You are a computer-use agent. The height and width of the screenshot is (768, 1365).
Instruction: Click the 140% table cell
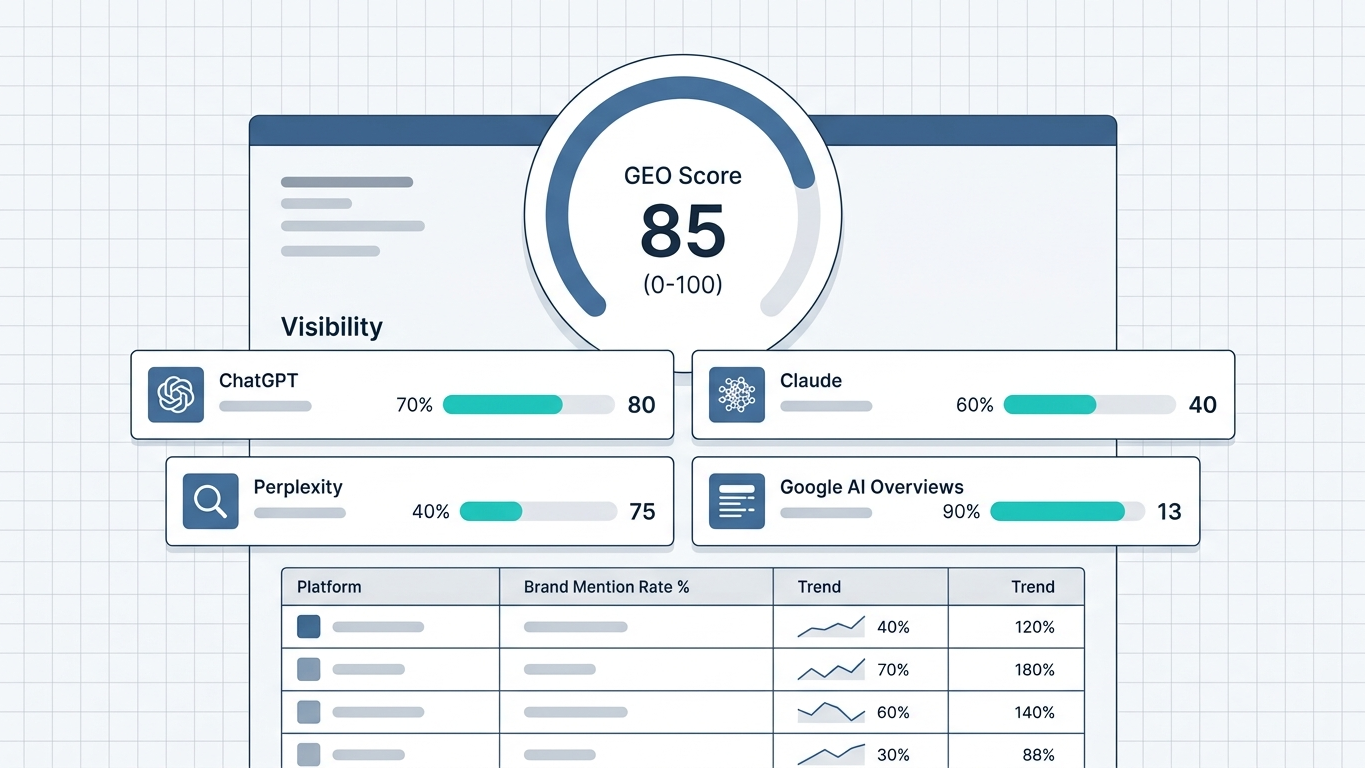tap(1035, 712)
